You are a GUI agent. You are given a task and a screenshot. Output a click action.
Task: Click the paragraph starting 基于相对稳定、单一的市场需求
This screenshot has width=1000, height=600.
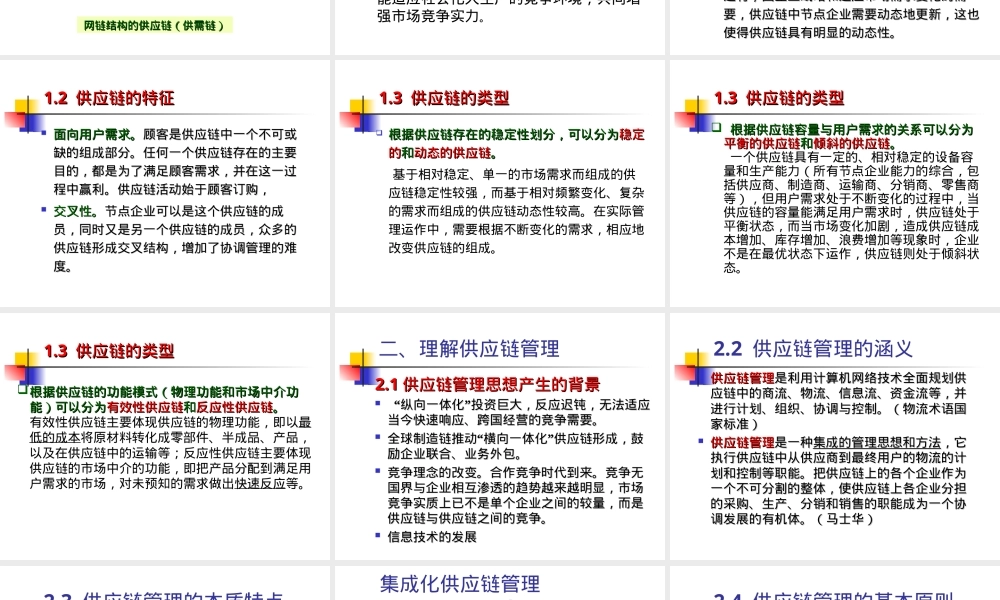(517, 211)
